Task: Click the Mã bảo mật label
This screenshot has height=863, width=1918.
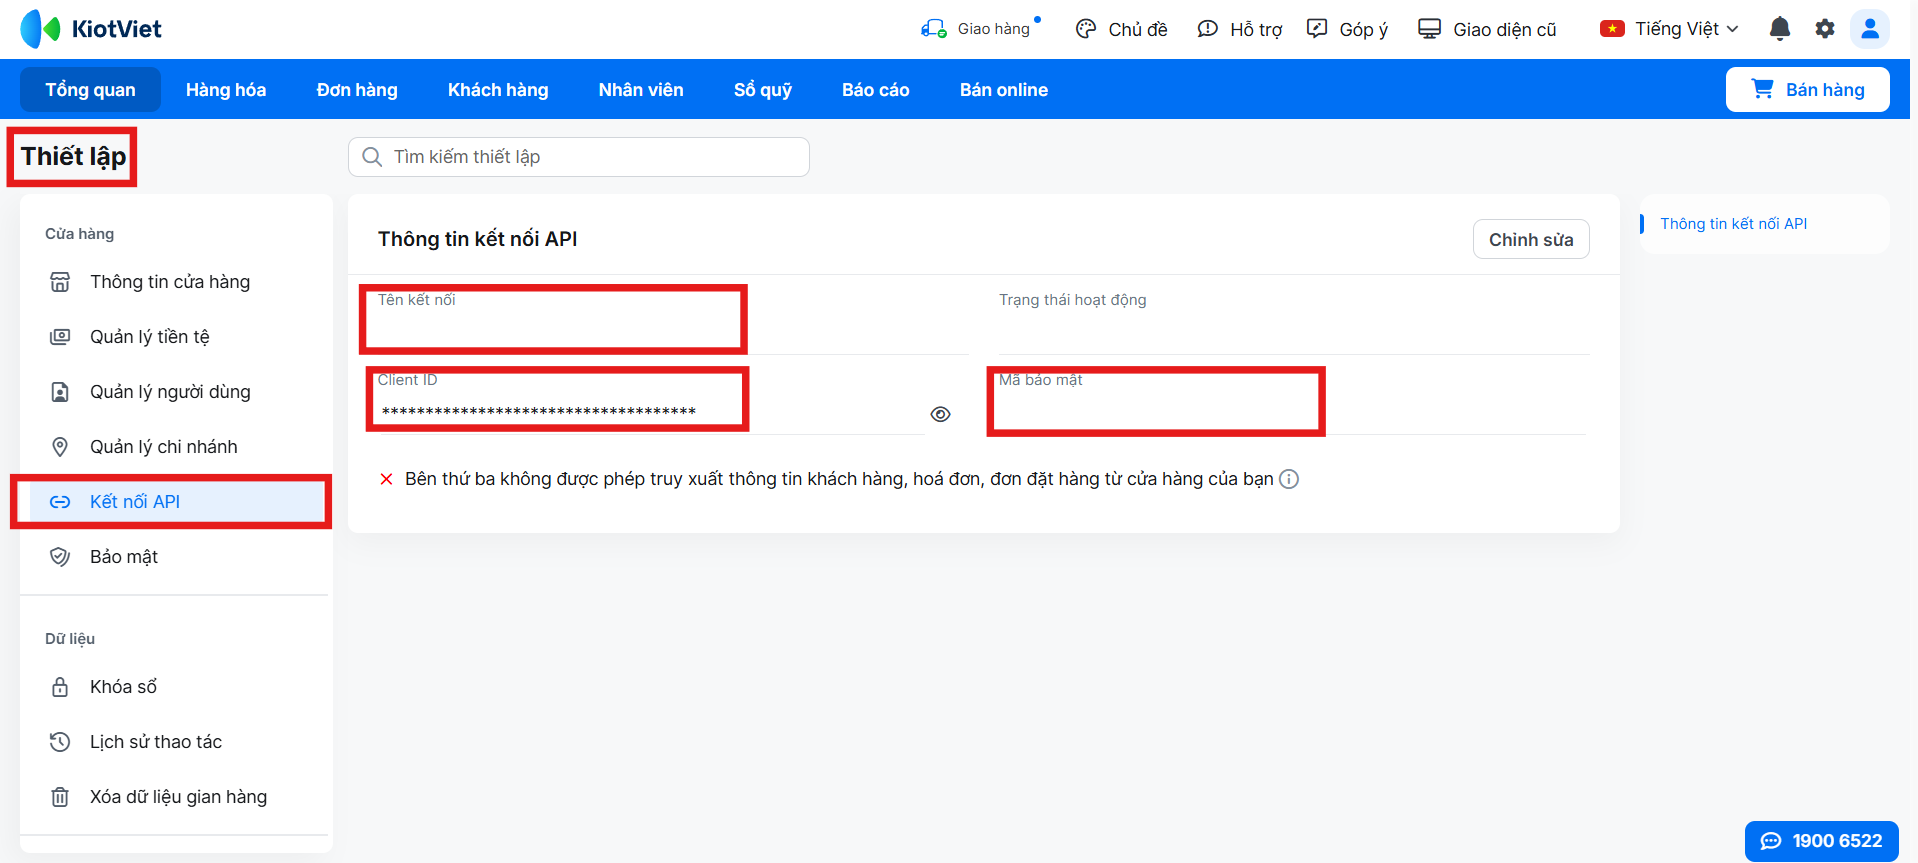Action: click(1041, 380)
